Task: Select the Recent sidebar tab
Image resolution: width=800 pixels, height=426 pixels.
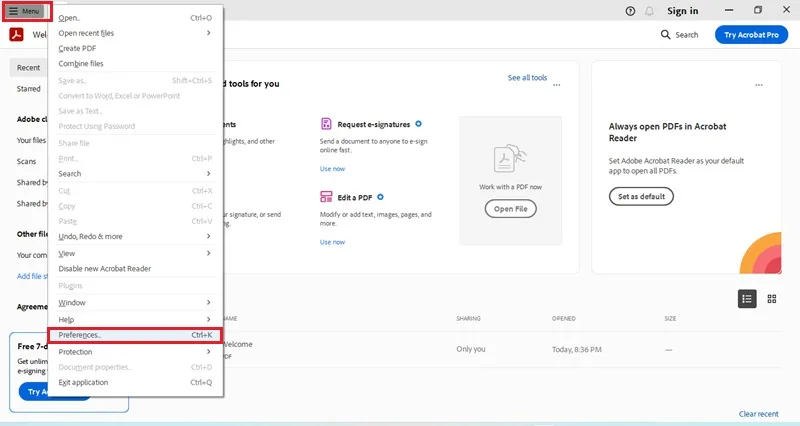Action: (x=28, y=67)
